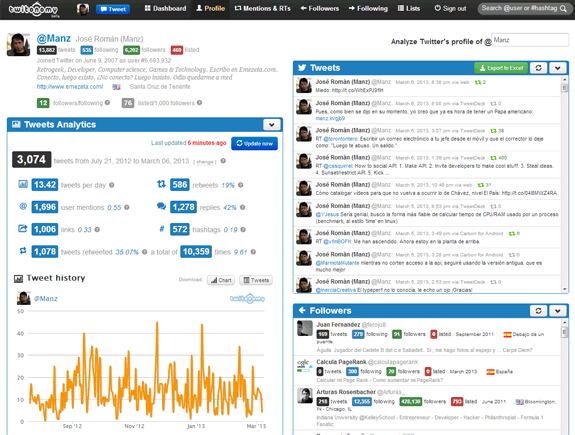Click the hashtags # icon

point(161,229)
